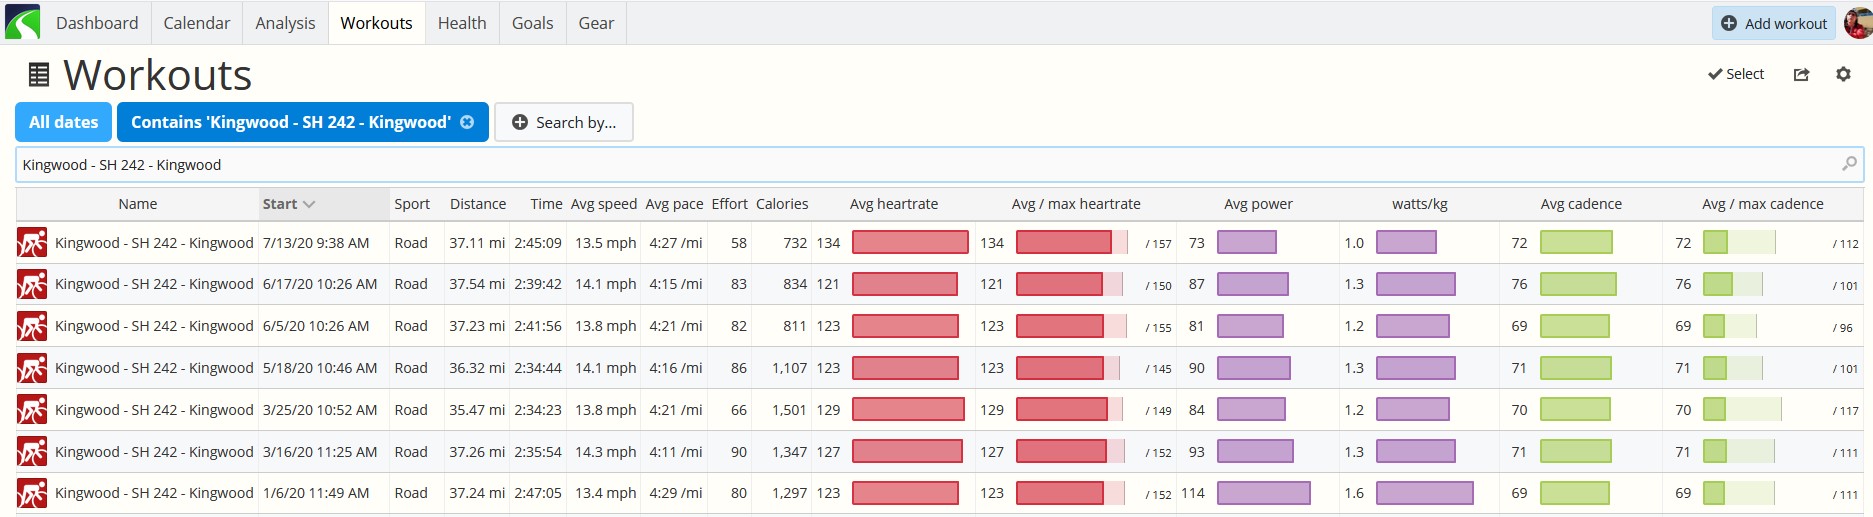Open the settings gear icon
This screenshot has height=517, width=1873.
pyautogui.click(x=1843, y=74)
